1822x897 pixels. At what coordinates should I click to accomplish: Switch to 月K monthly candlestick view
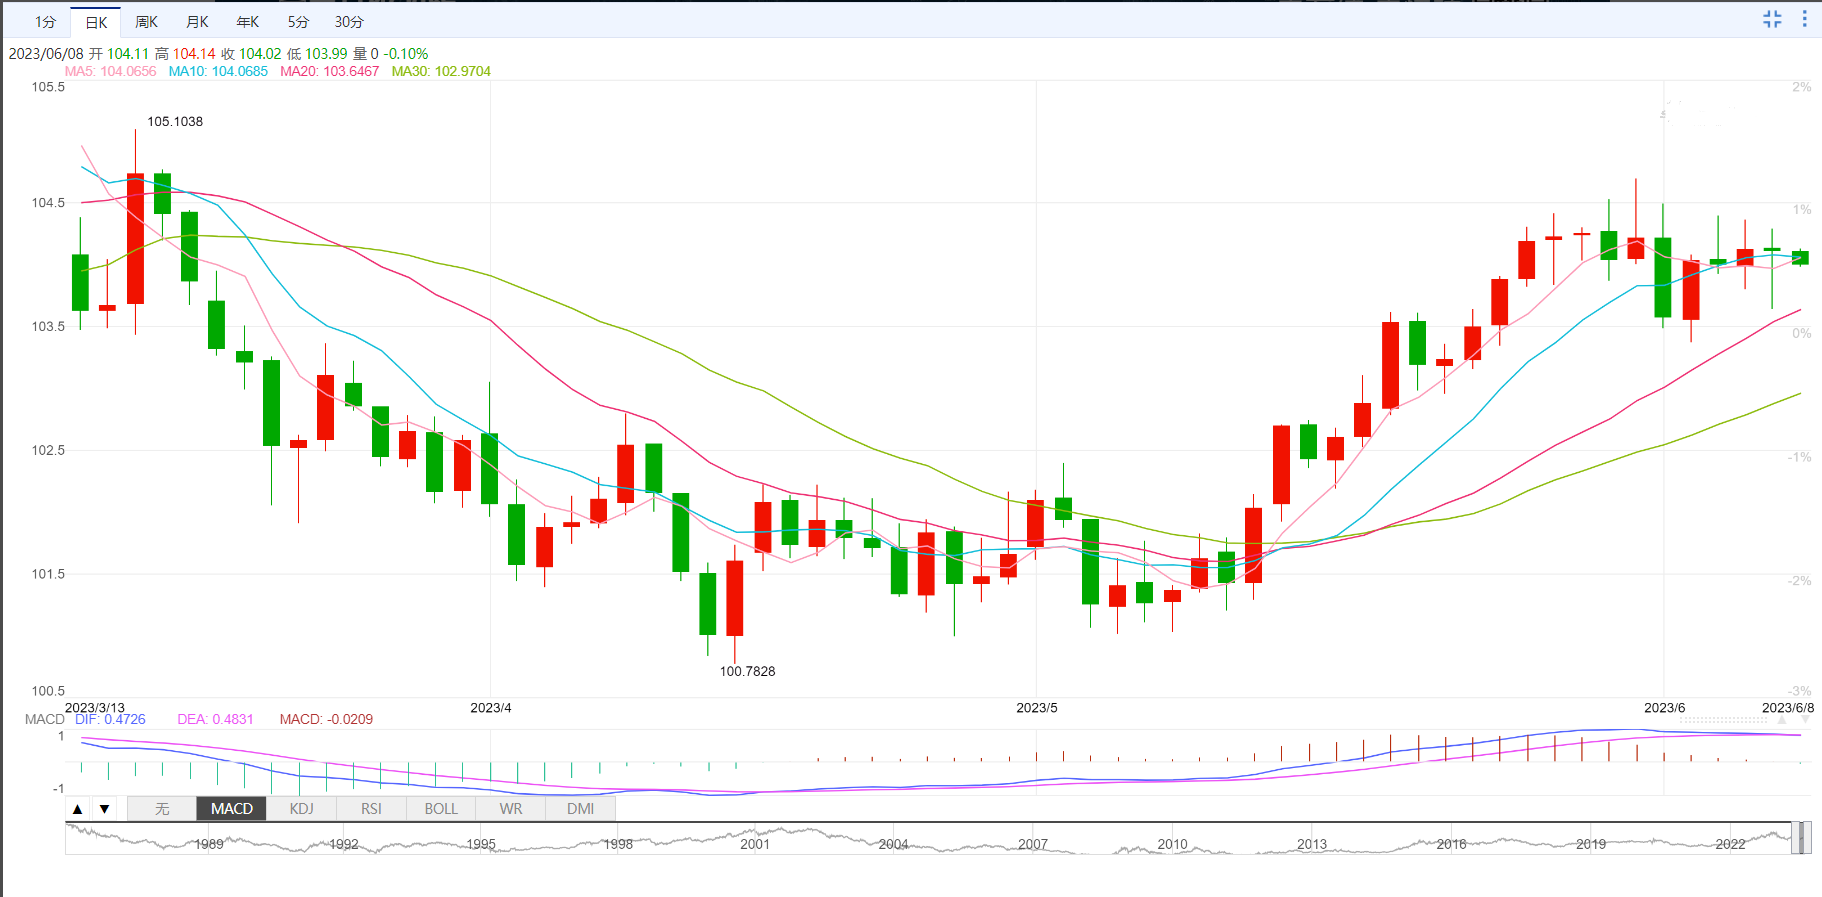point(197,22)
